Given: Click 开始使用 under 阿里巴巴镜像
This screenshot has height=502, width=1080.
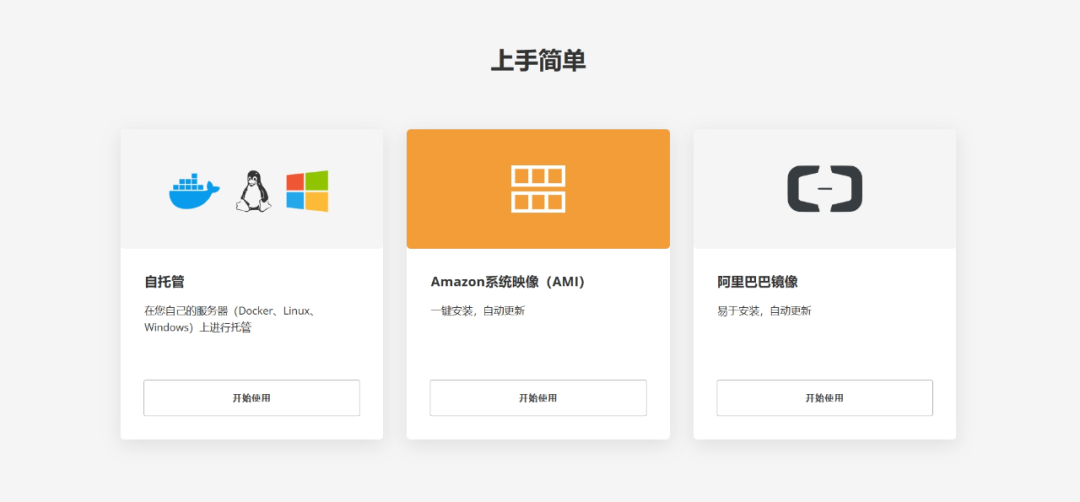Looking at the screenshot, I should (824, 398).
